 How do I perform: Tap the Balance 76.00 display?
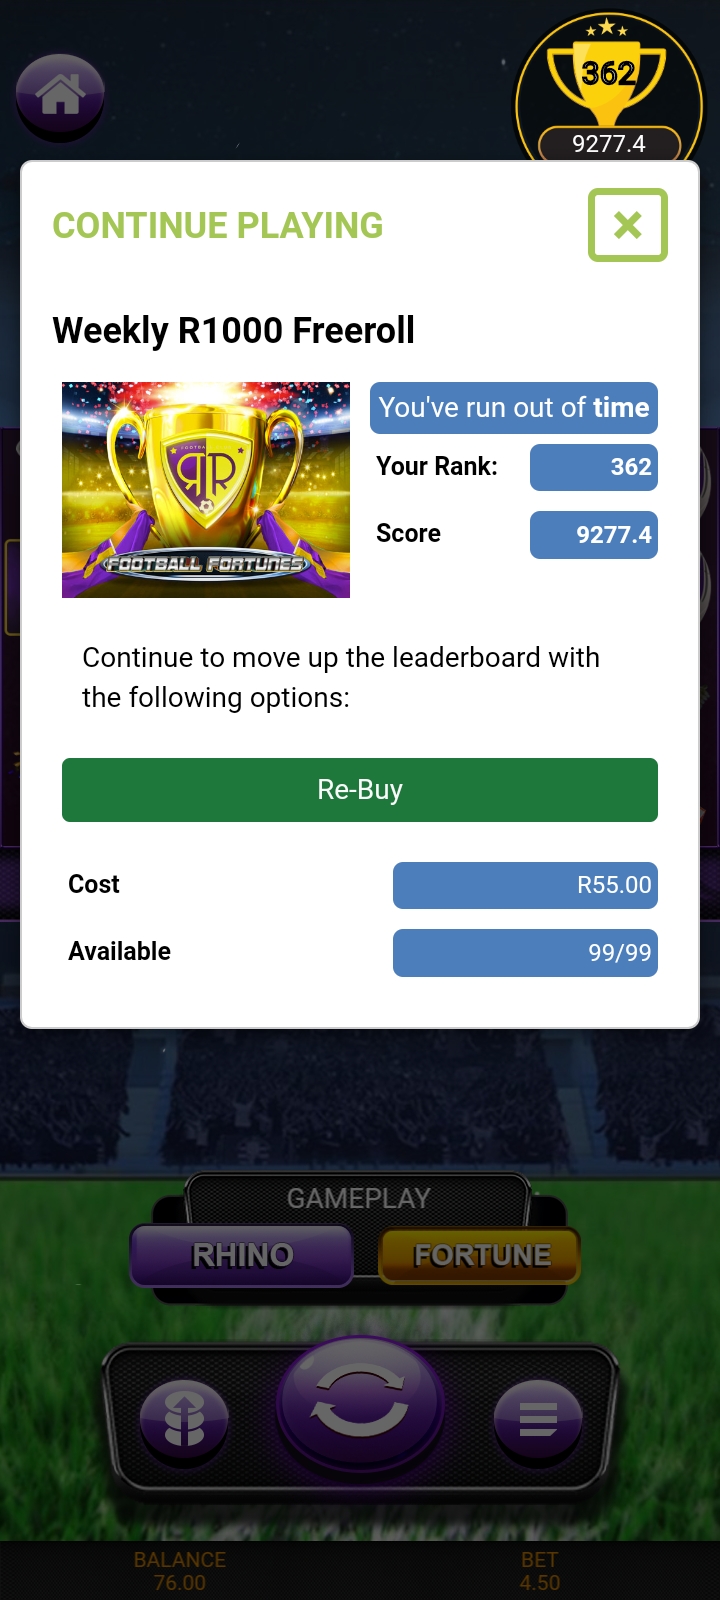pos(180,1571)
